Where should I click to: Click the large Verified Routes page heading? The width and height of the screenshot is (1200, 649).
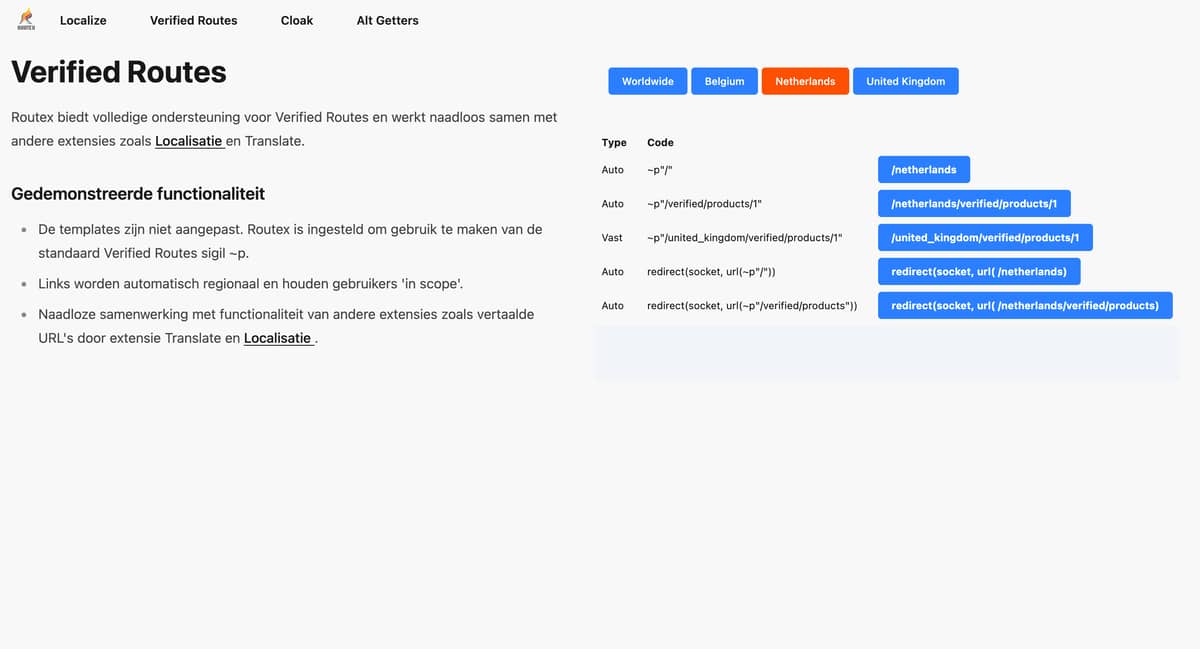(119, 72)
